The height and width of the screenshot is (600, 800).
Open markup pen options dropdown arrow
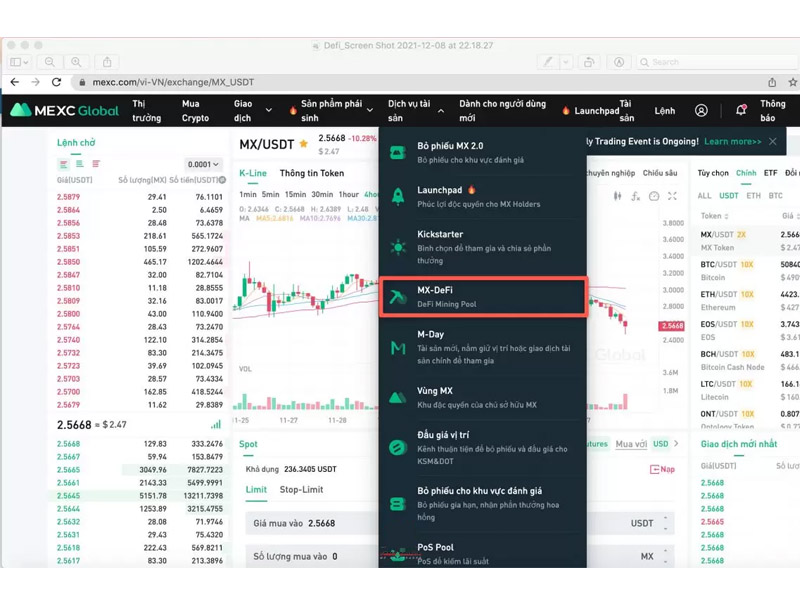(566, 62)
